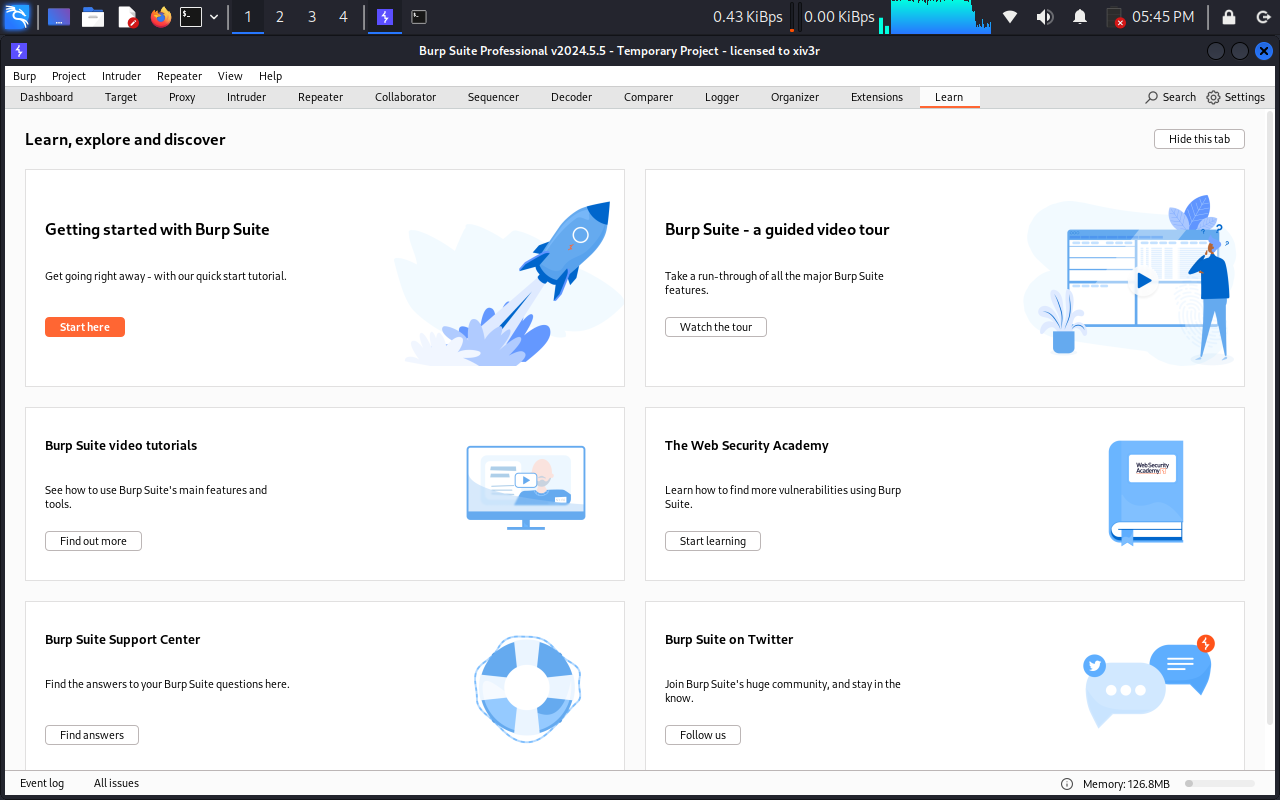Open the Kali applications menu icon

pos(17,17)
